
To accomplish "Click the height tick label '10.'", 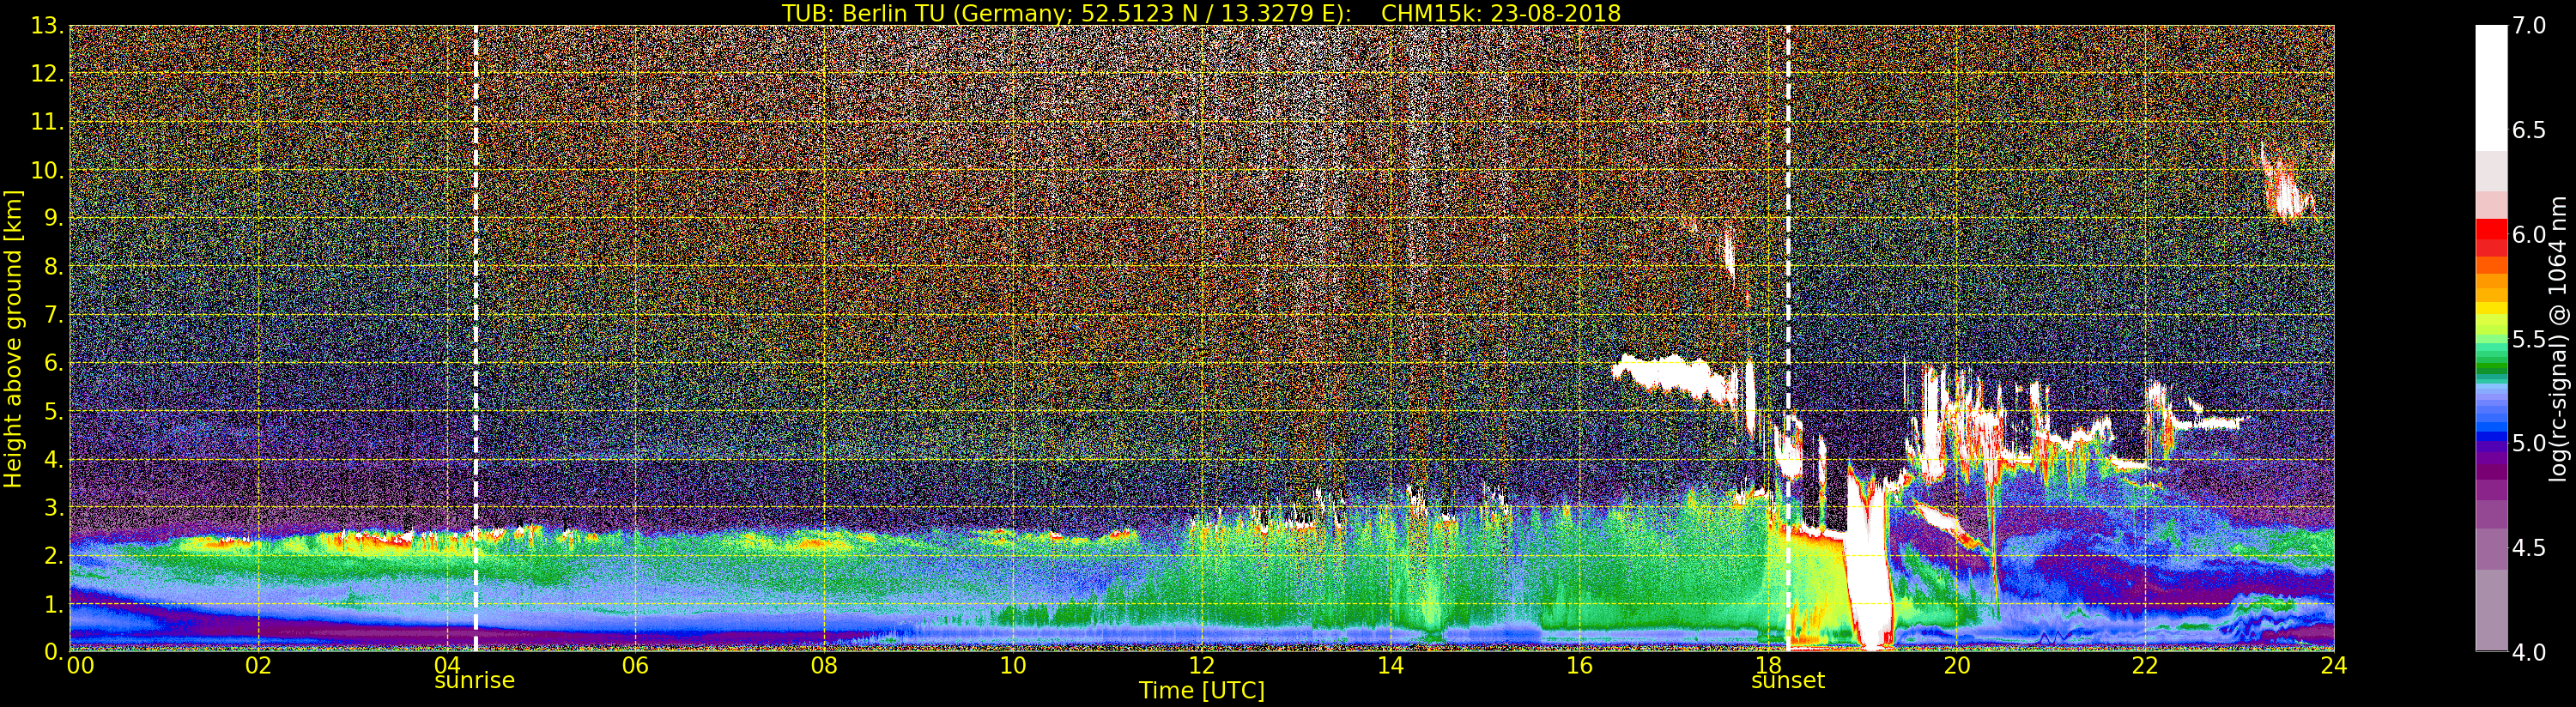I will click(47, 170).
